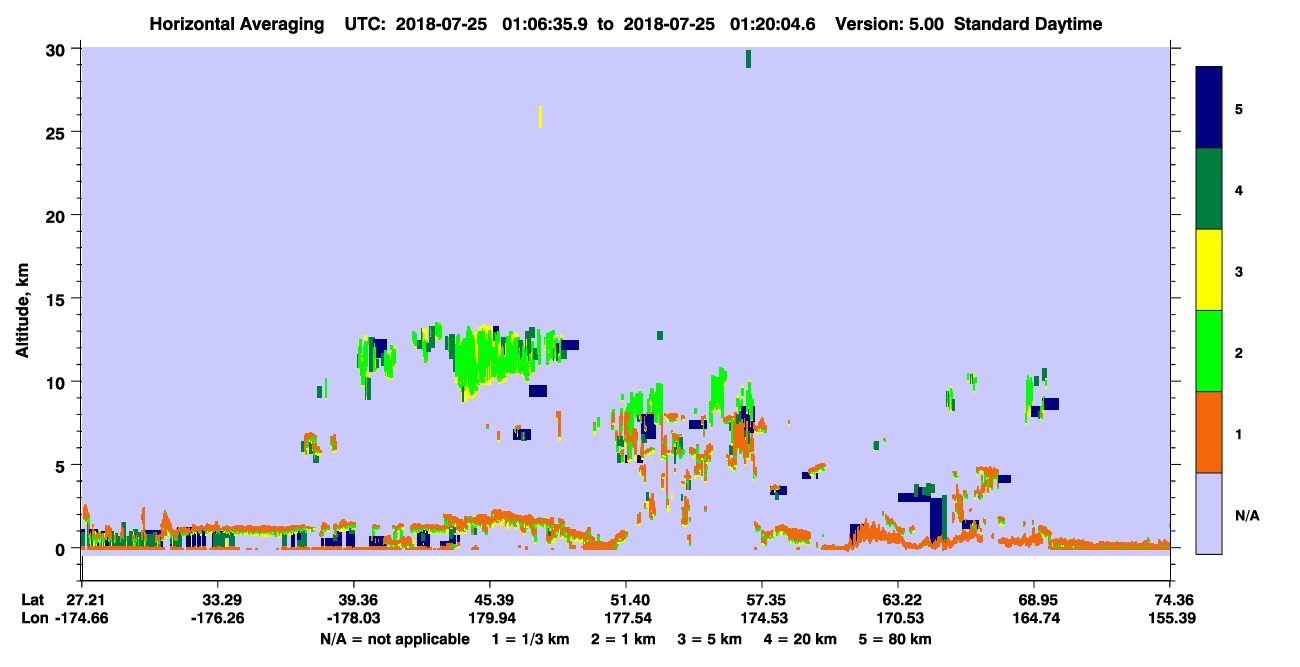Click legend note '3 = 5 km'
The width and height of the screenshot is (1300, 667).
709,639
